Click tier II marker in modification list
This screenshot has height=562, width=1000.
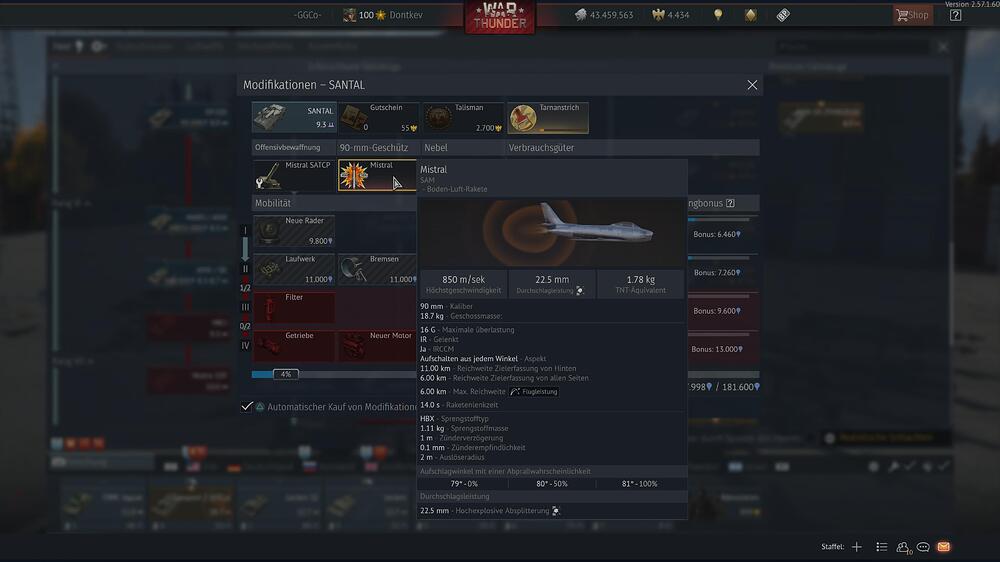click(x=245, y=269)
